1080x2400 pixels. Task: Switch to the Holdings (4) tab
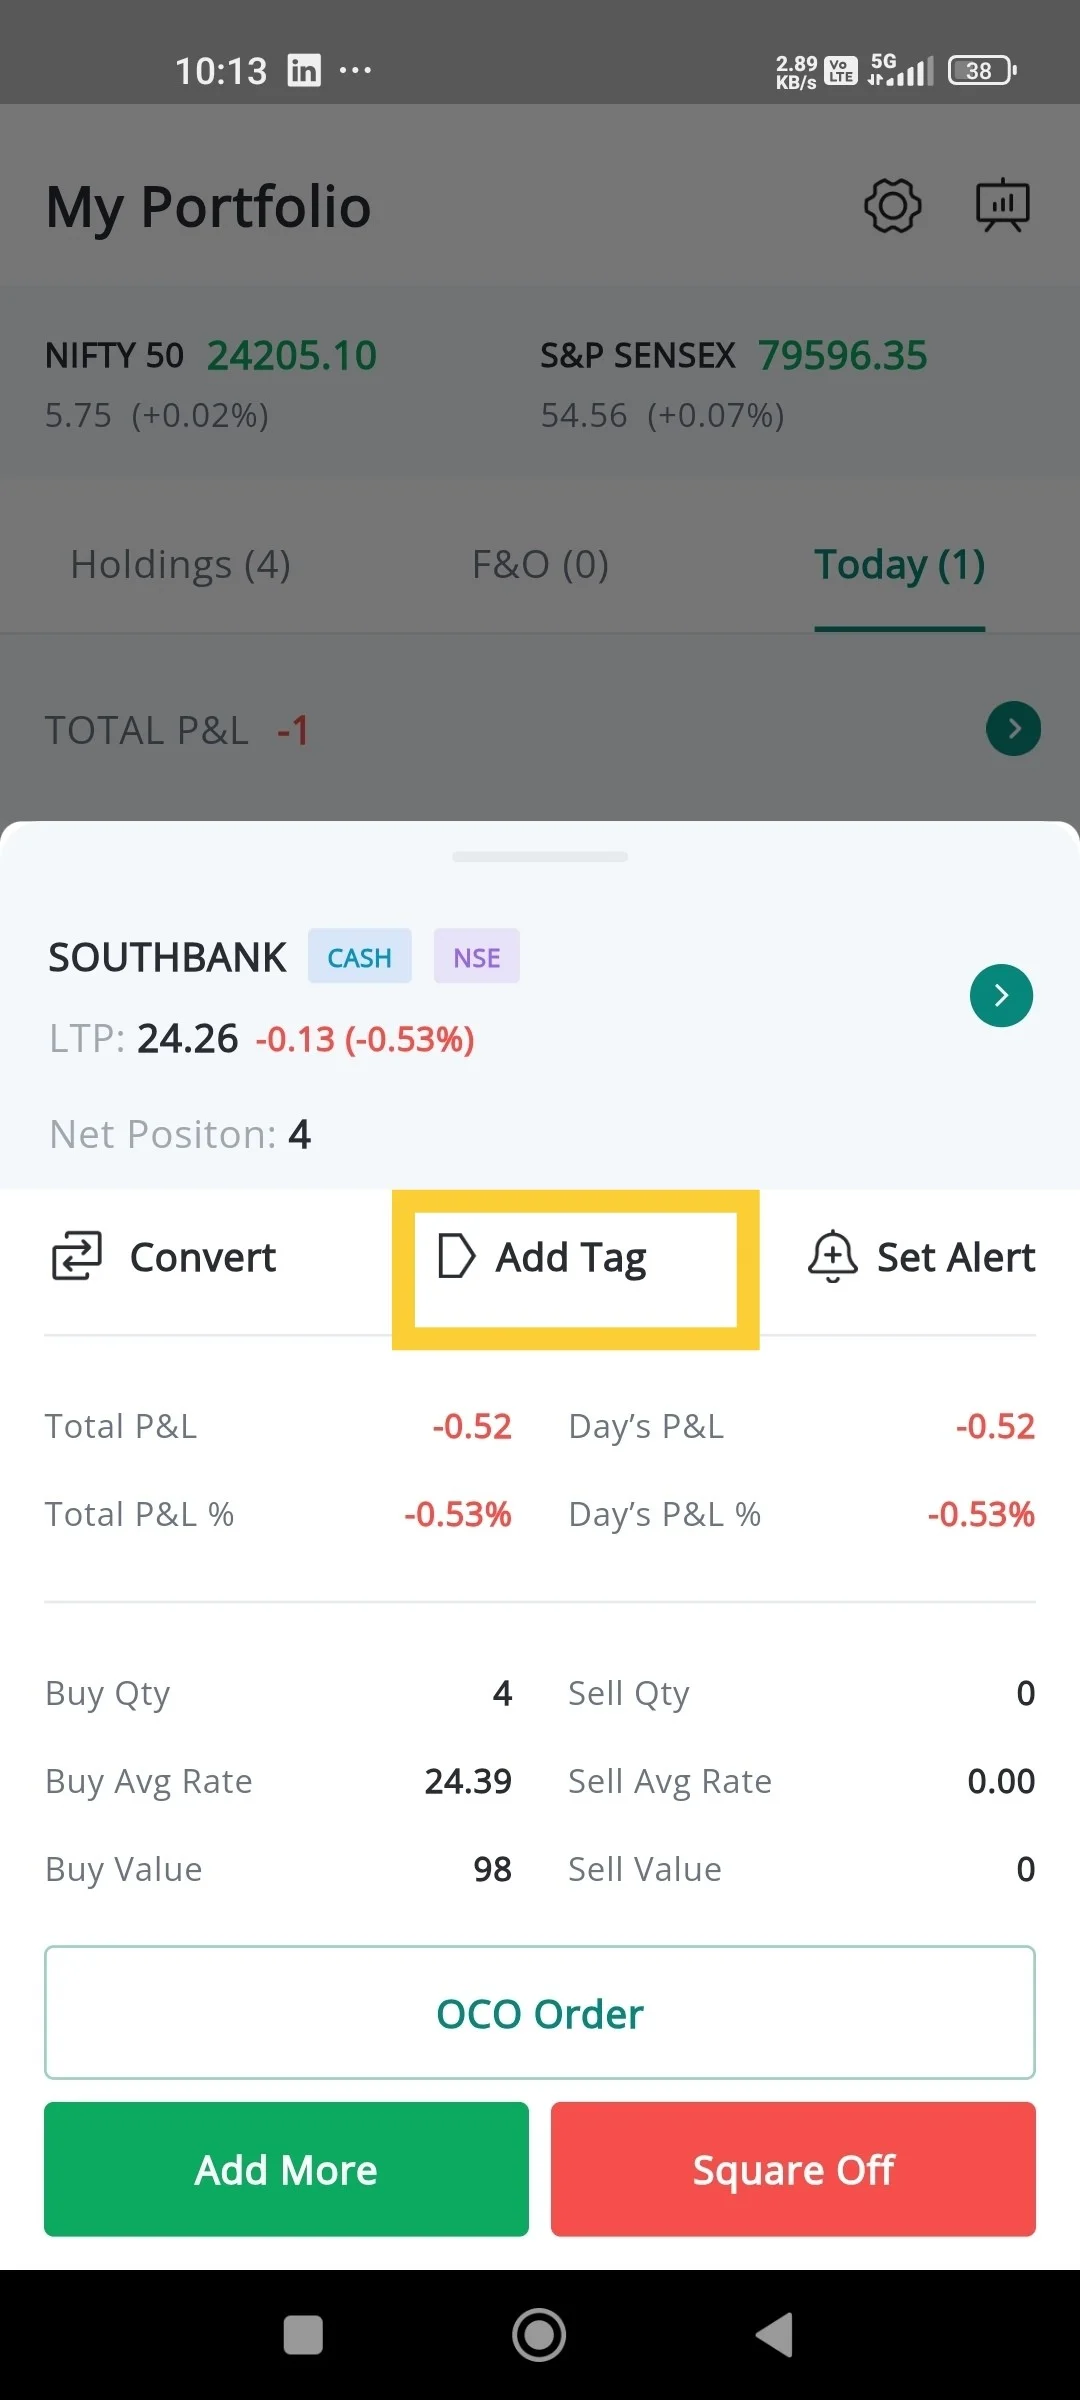coord(180,565)
